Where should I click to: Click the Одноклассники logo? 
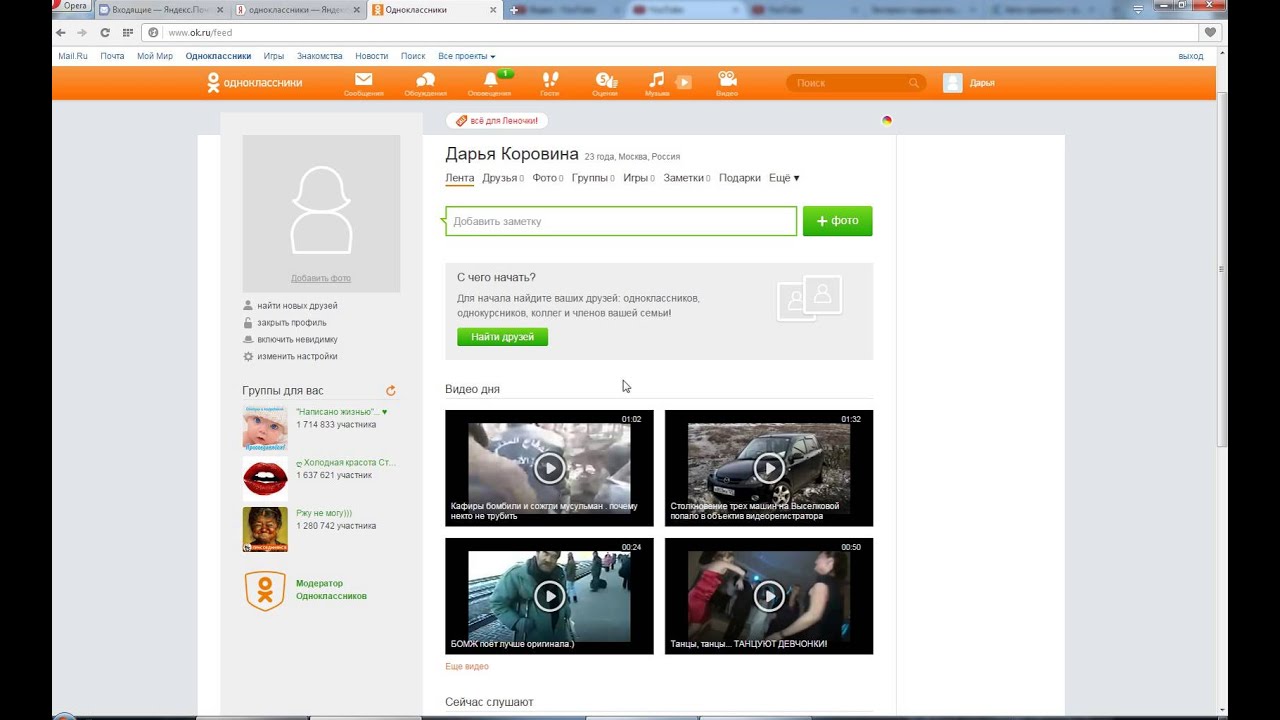pos(254,83)
